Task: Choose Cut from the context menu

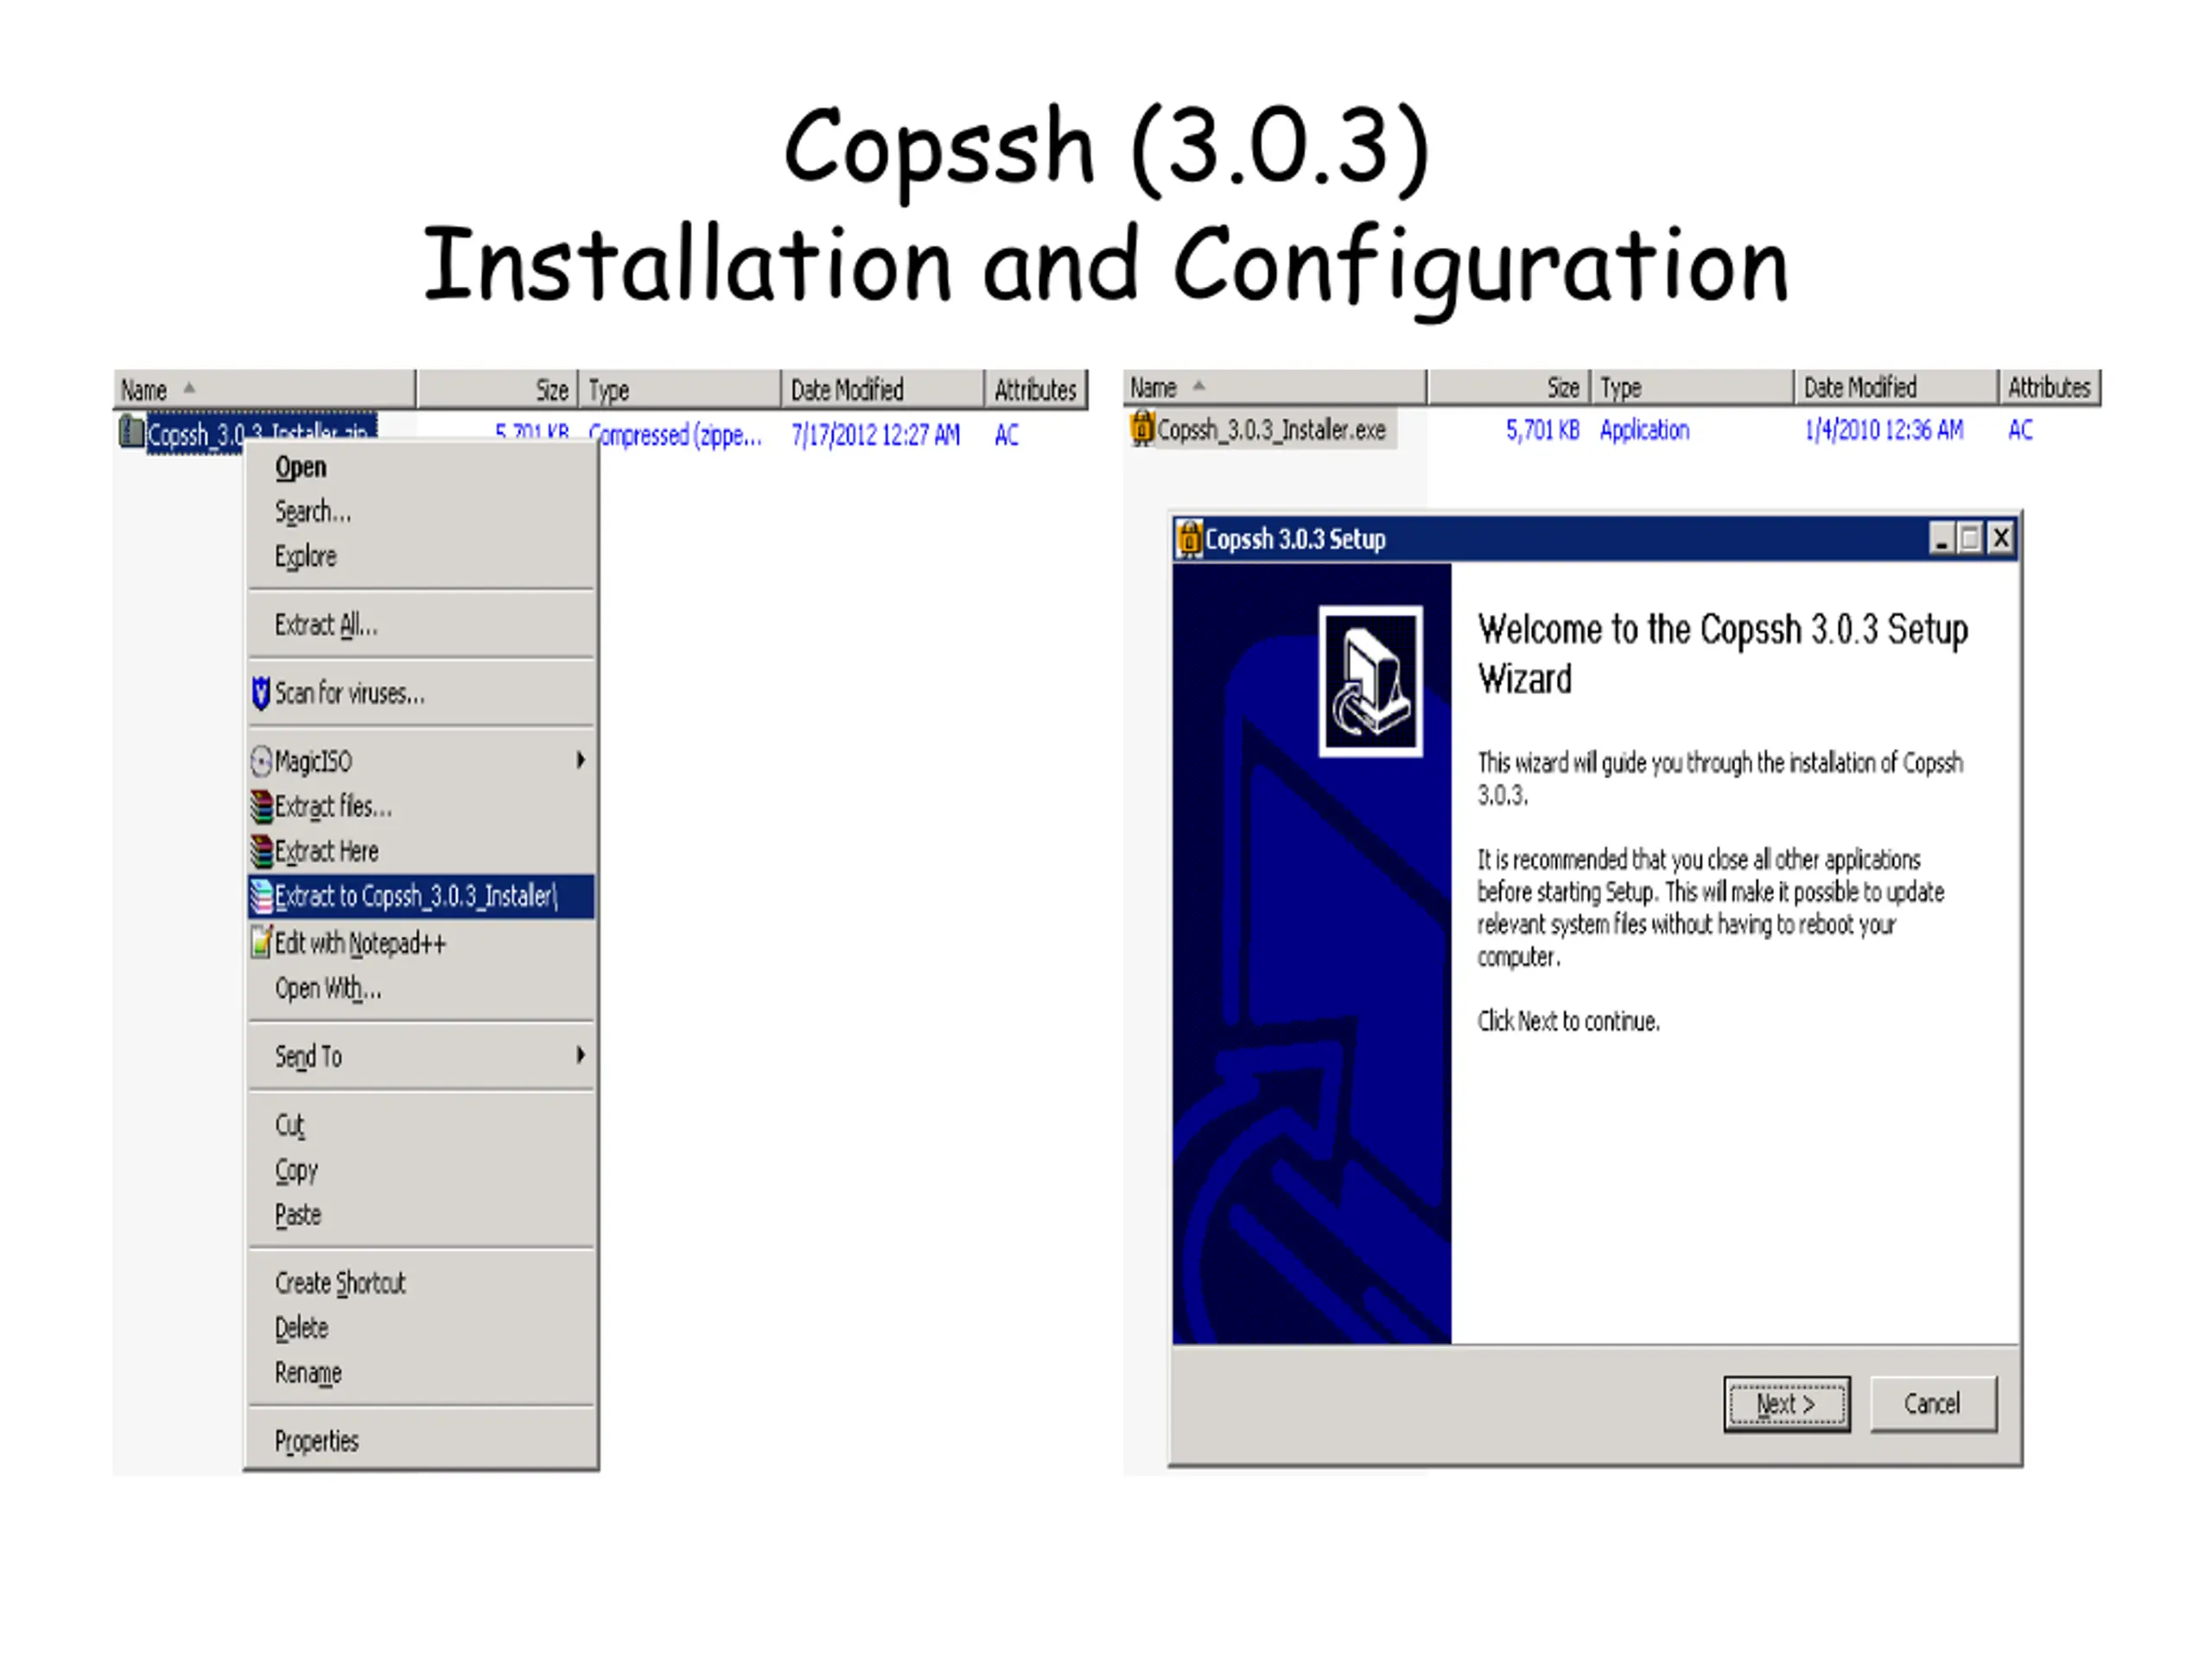Action: click(x=420, y=1125)
